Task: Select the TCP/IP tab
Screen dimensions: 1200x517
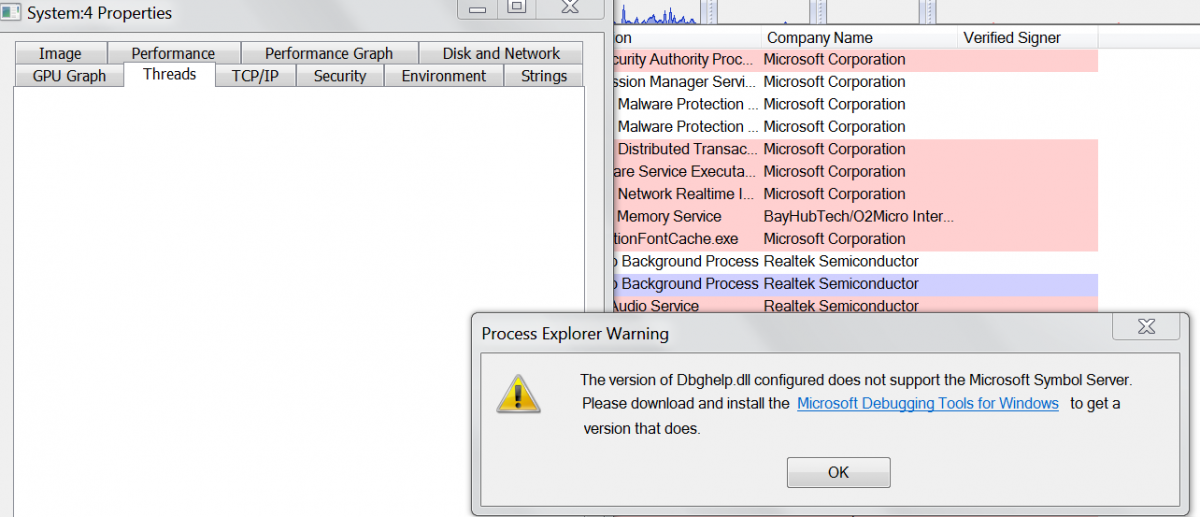Action: tap(255, 76)
